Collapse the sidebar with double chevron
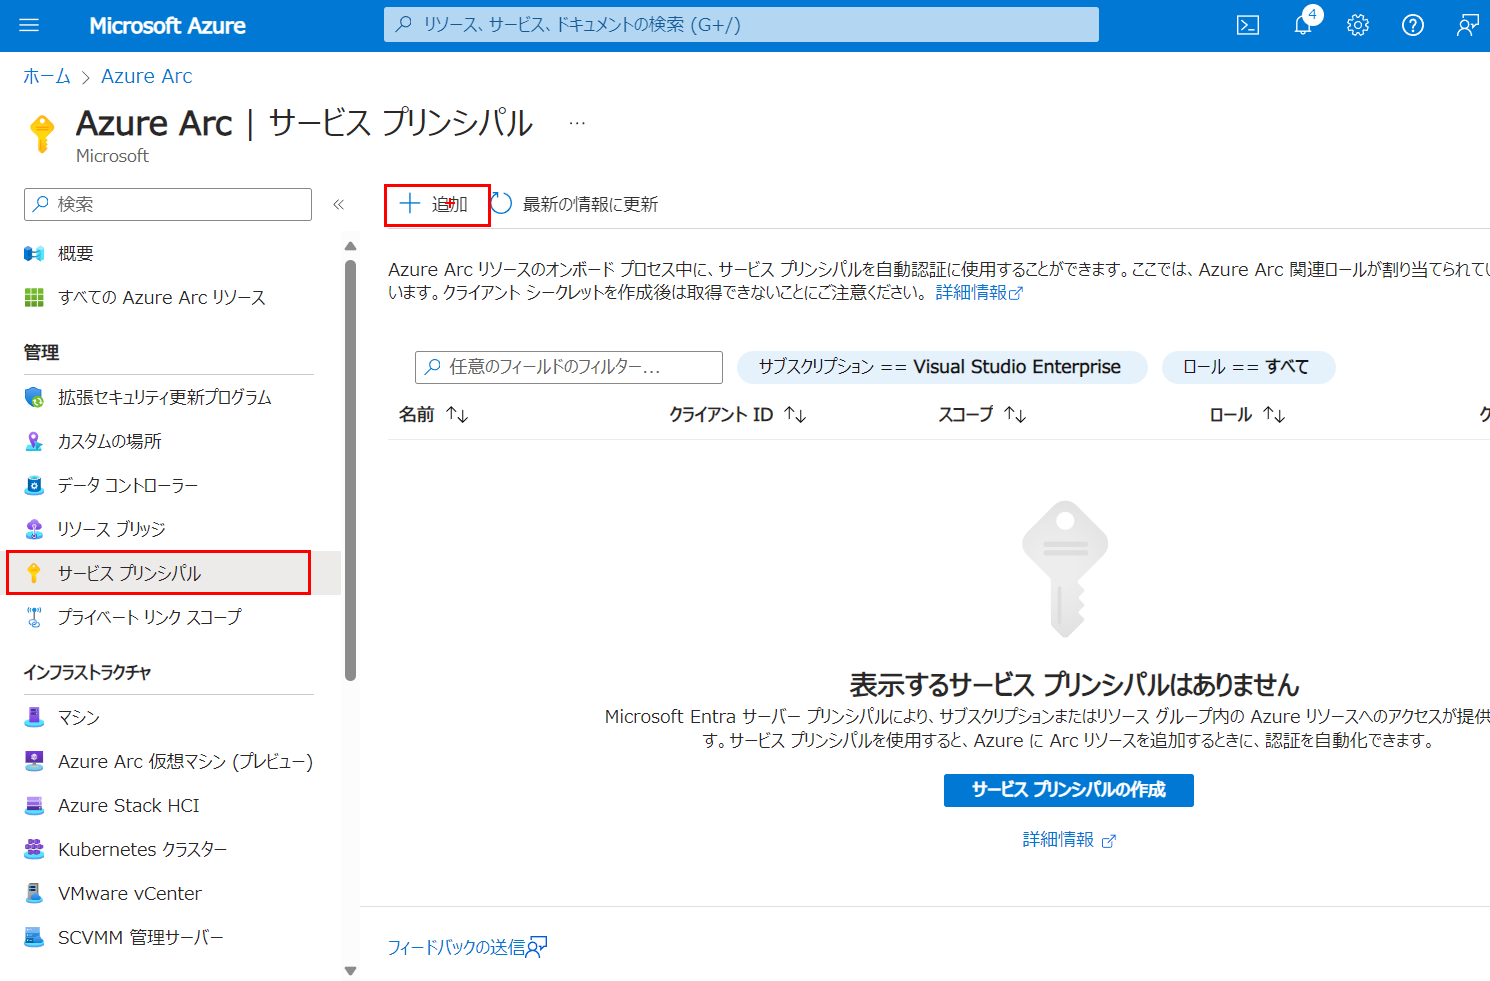This screenshot has width=1490, height=981. (x=338, y=205)
